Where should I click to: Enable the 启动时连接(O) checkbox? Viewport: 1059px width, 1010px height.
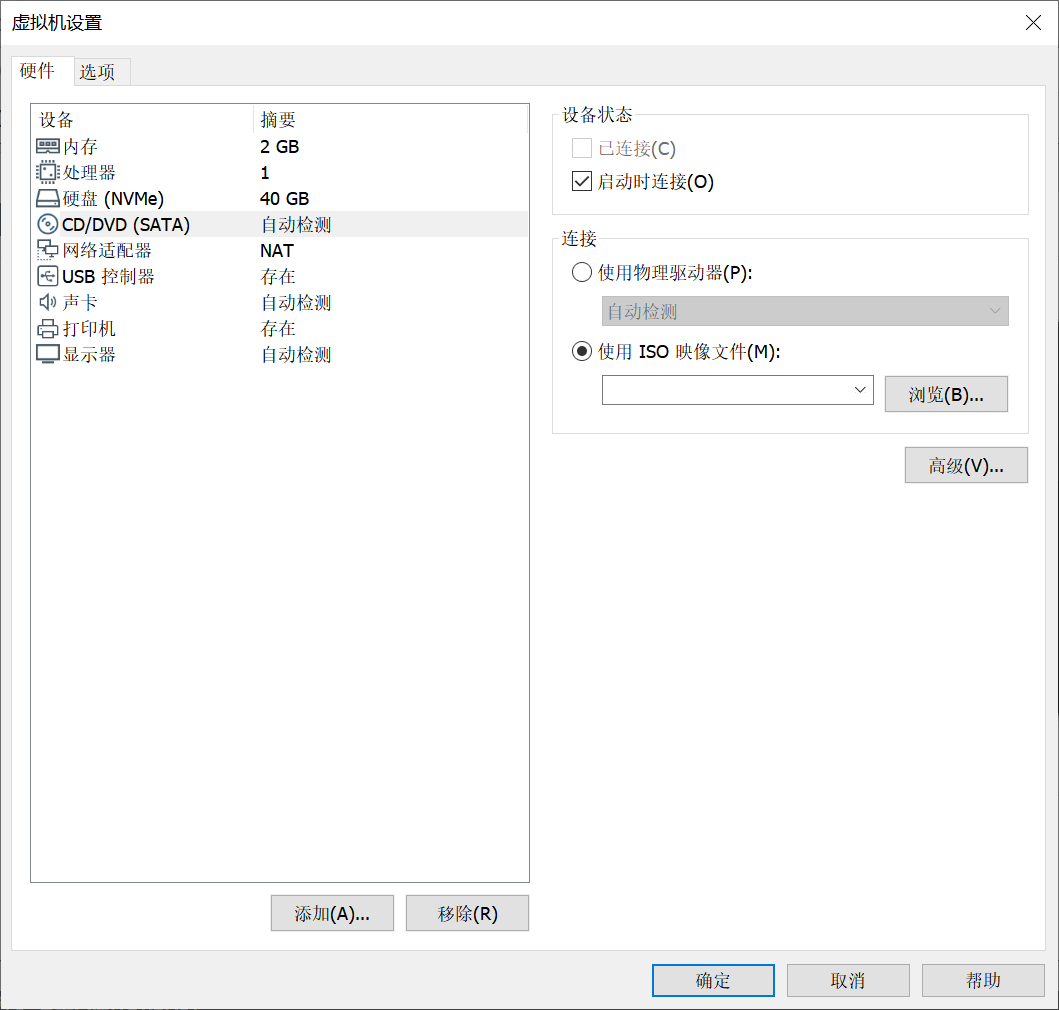[x=581, y=181]
